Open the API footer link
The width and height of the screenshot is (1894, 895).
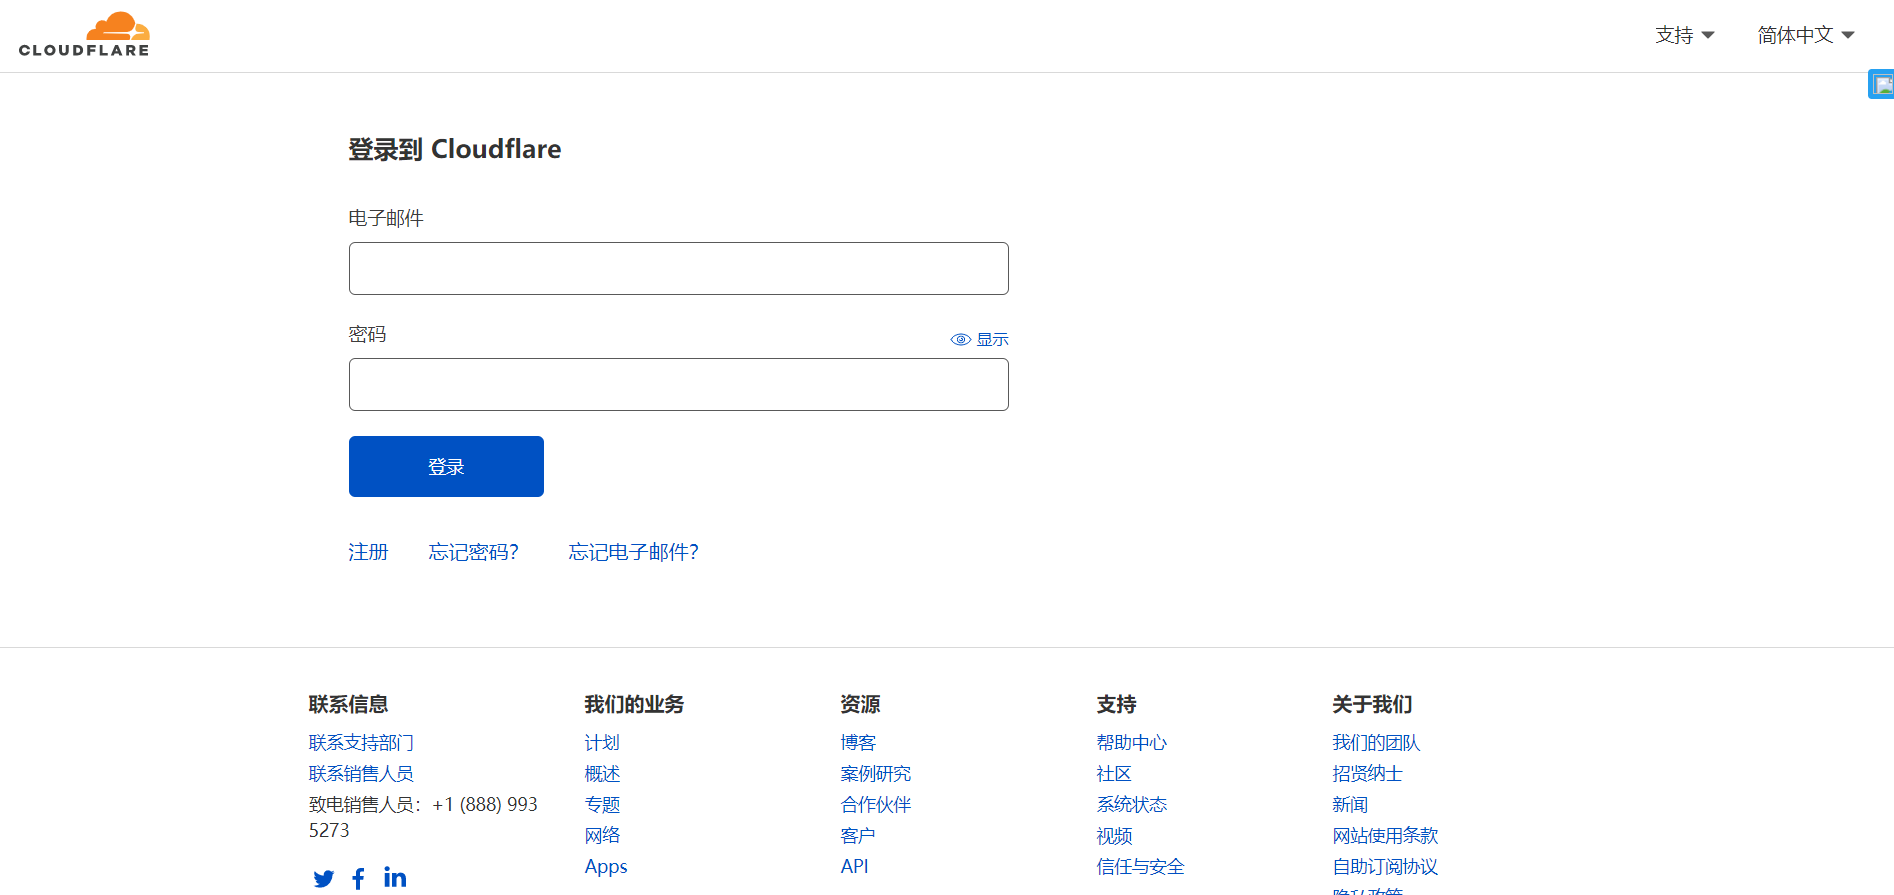tap(854, 867)
